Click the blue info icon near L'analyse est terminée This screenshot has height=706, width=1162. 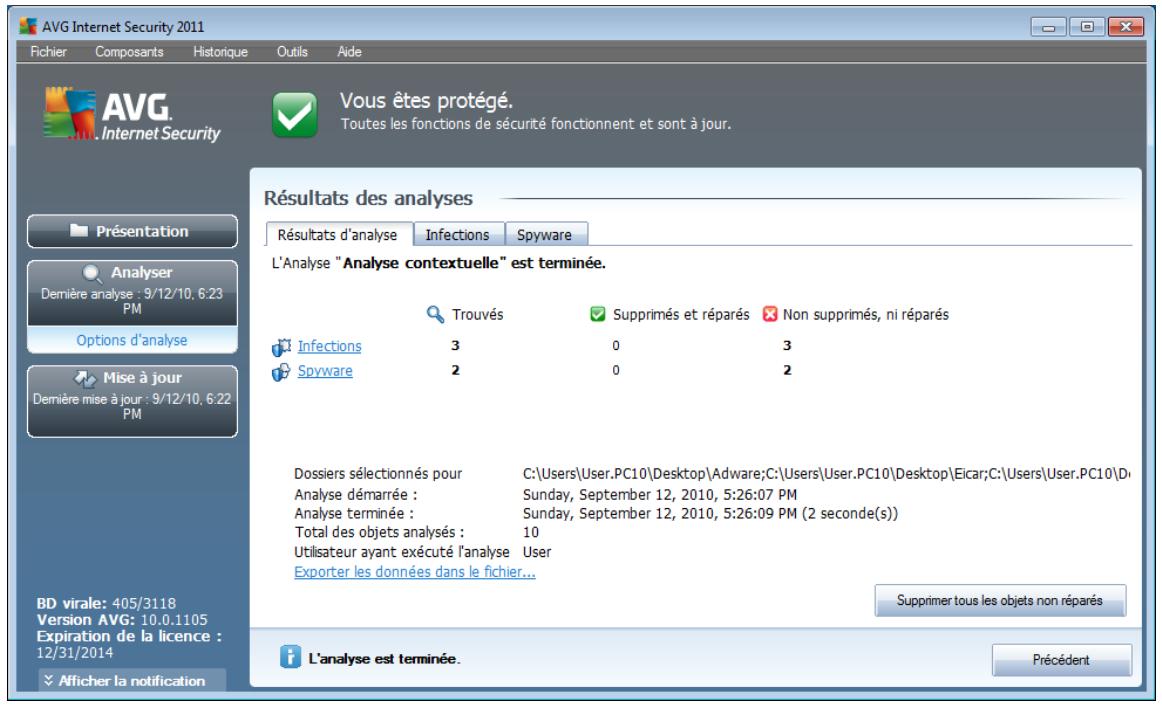[290, 656]
